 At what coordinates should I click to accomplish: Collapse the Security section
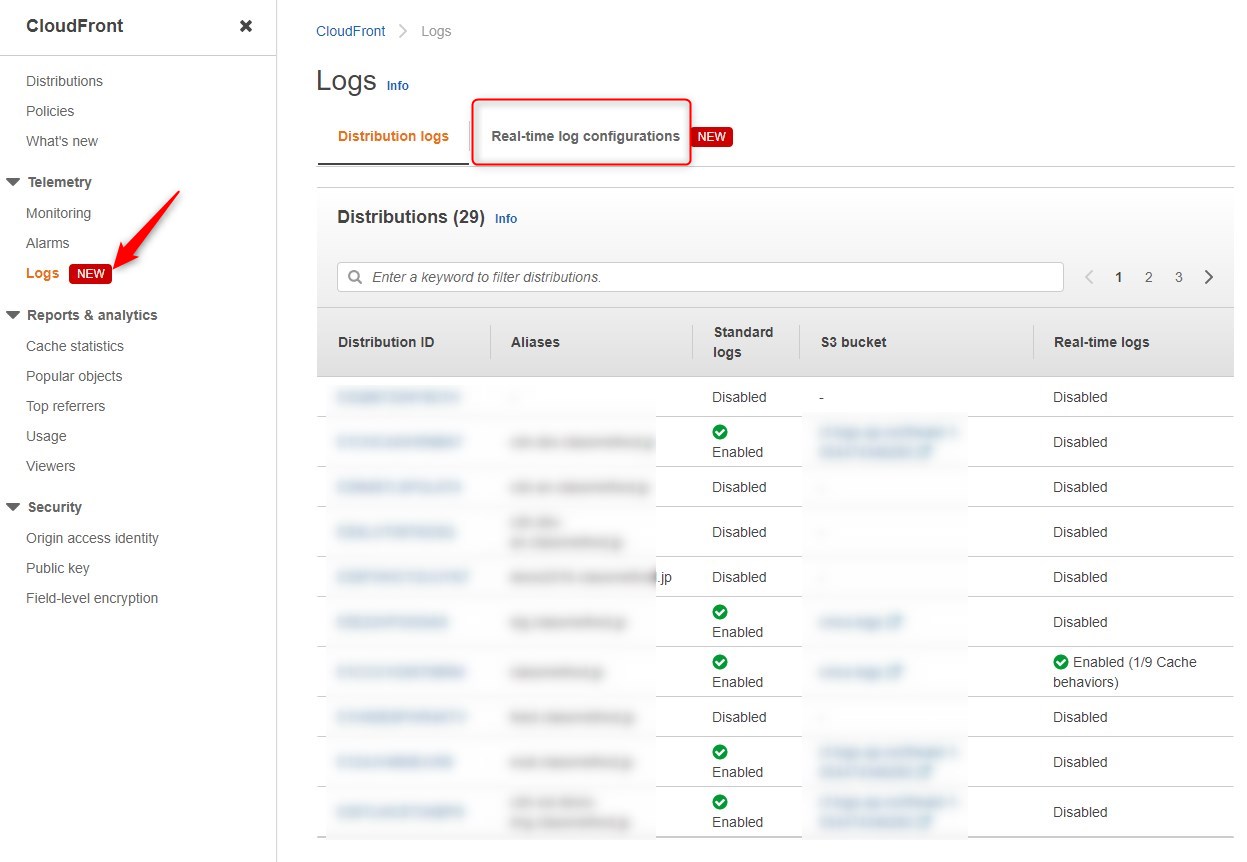[13, 507]
